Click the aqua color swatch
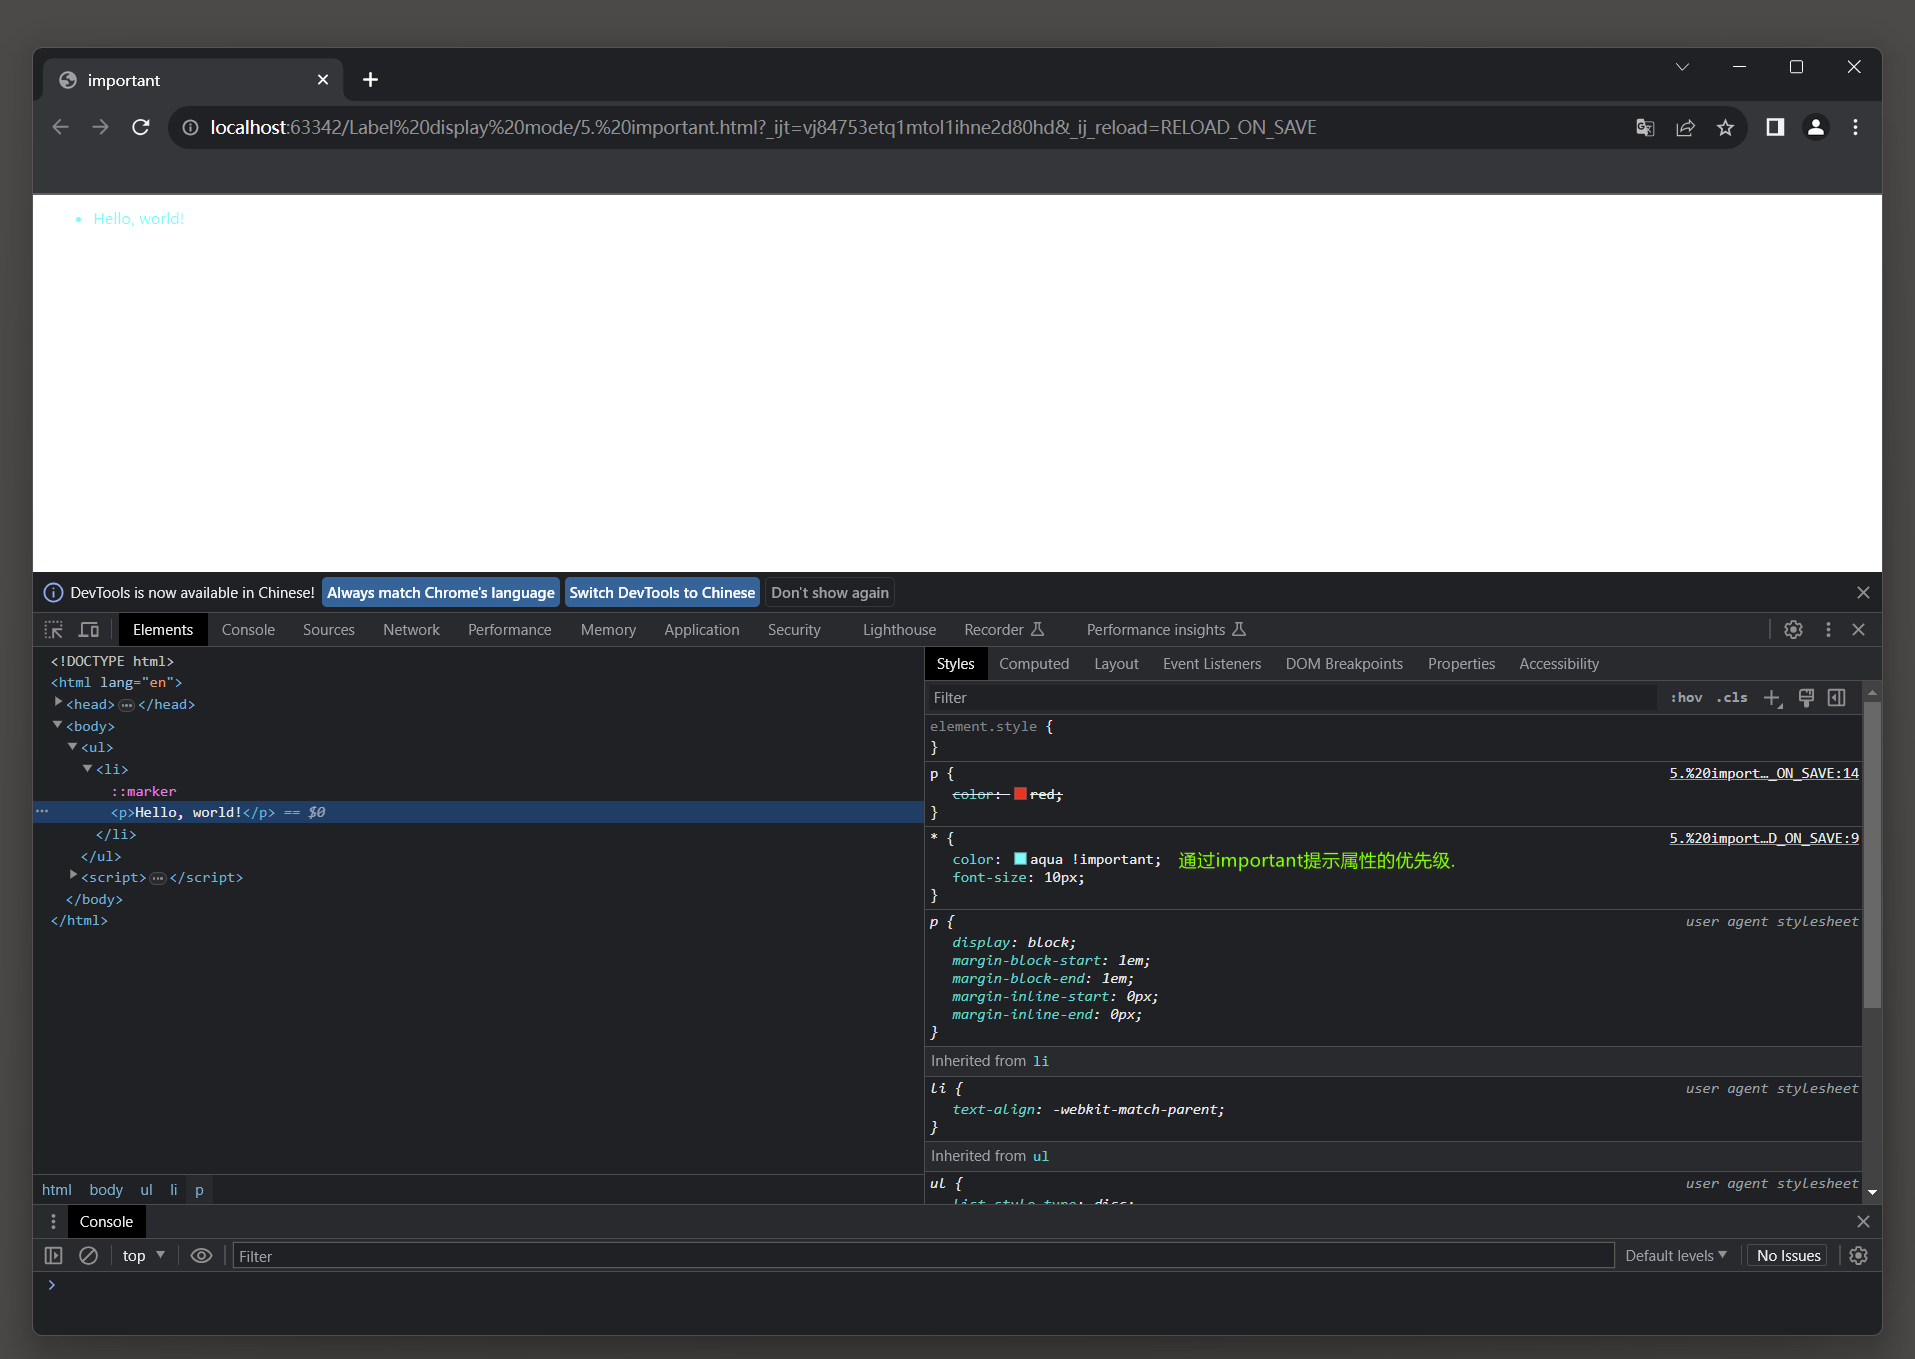Viewport: 1915px width, 1359px height. (x=1020, y=859)
